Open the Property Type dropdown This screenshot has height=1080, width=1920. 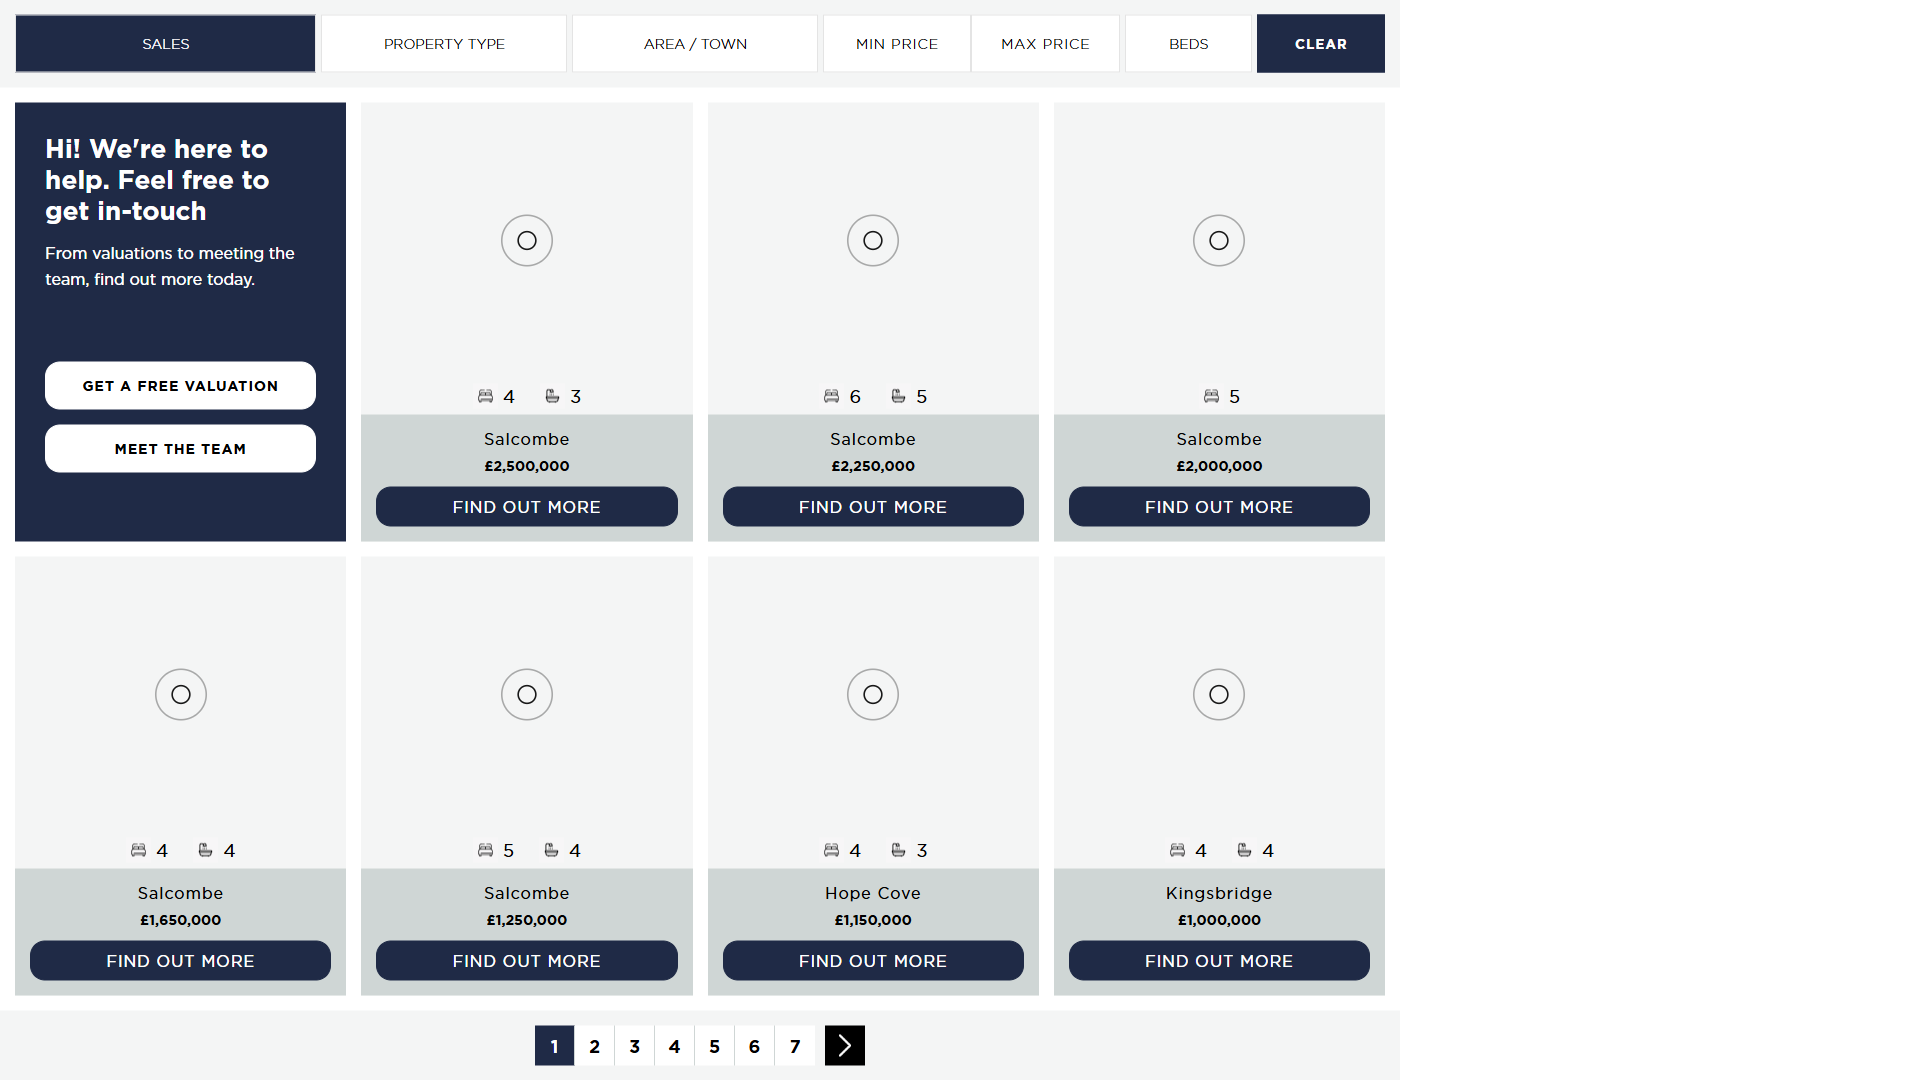[x=444, y=44]
